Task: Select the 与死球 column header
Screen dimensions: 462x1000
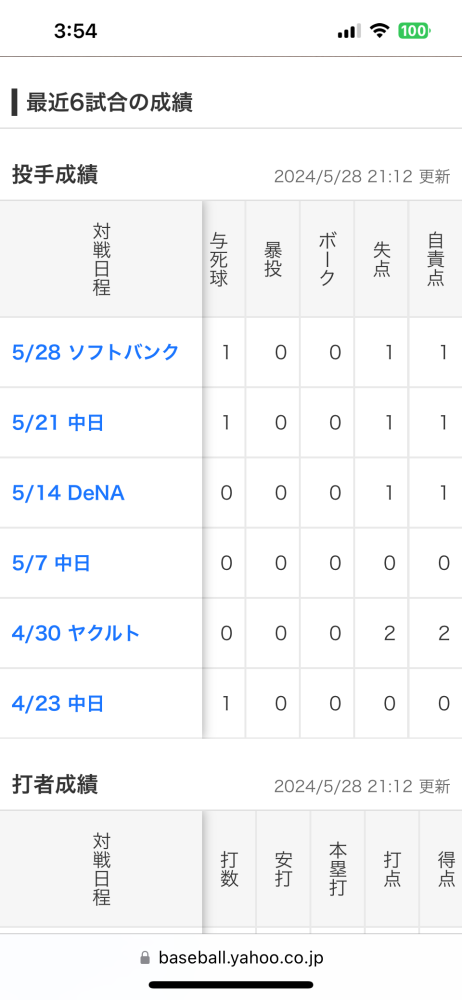Action: [219, 259]
